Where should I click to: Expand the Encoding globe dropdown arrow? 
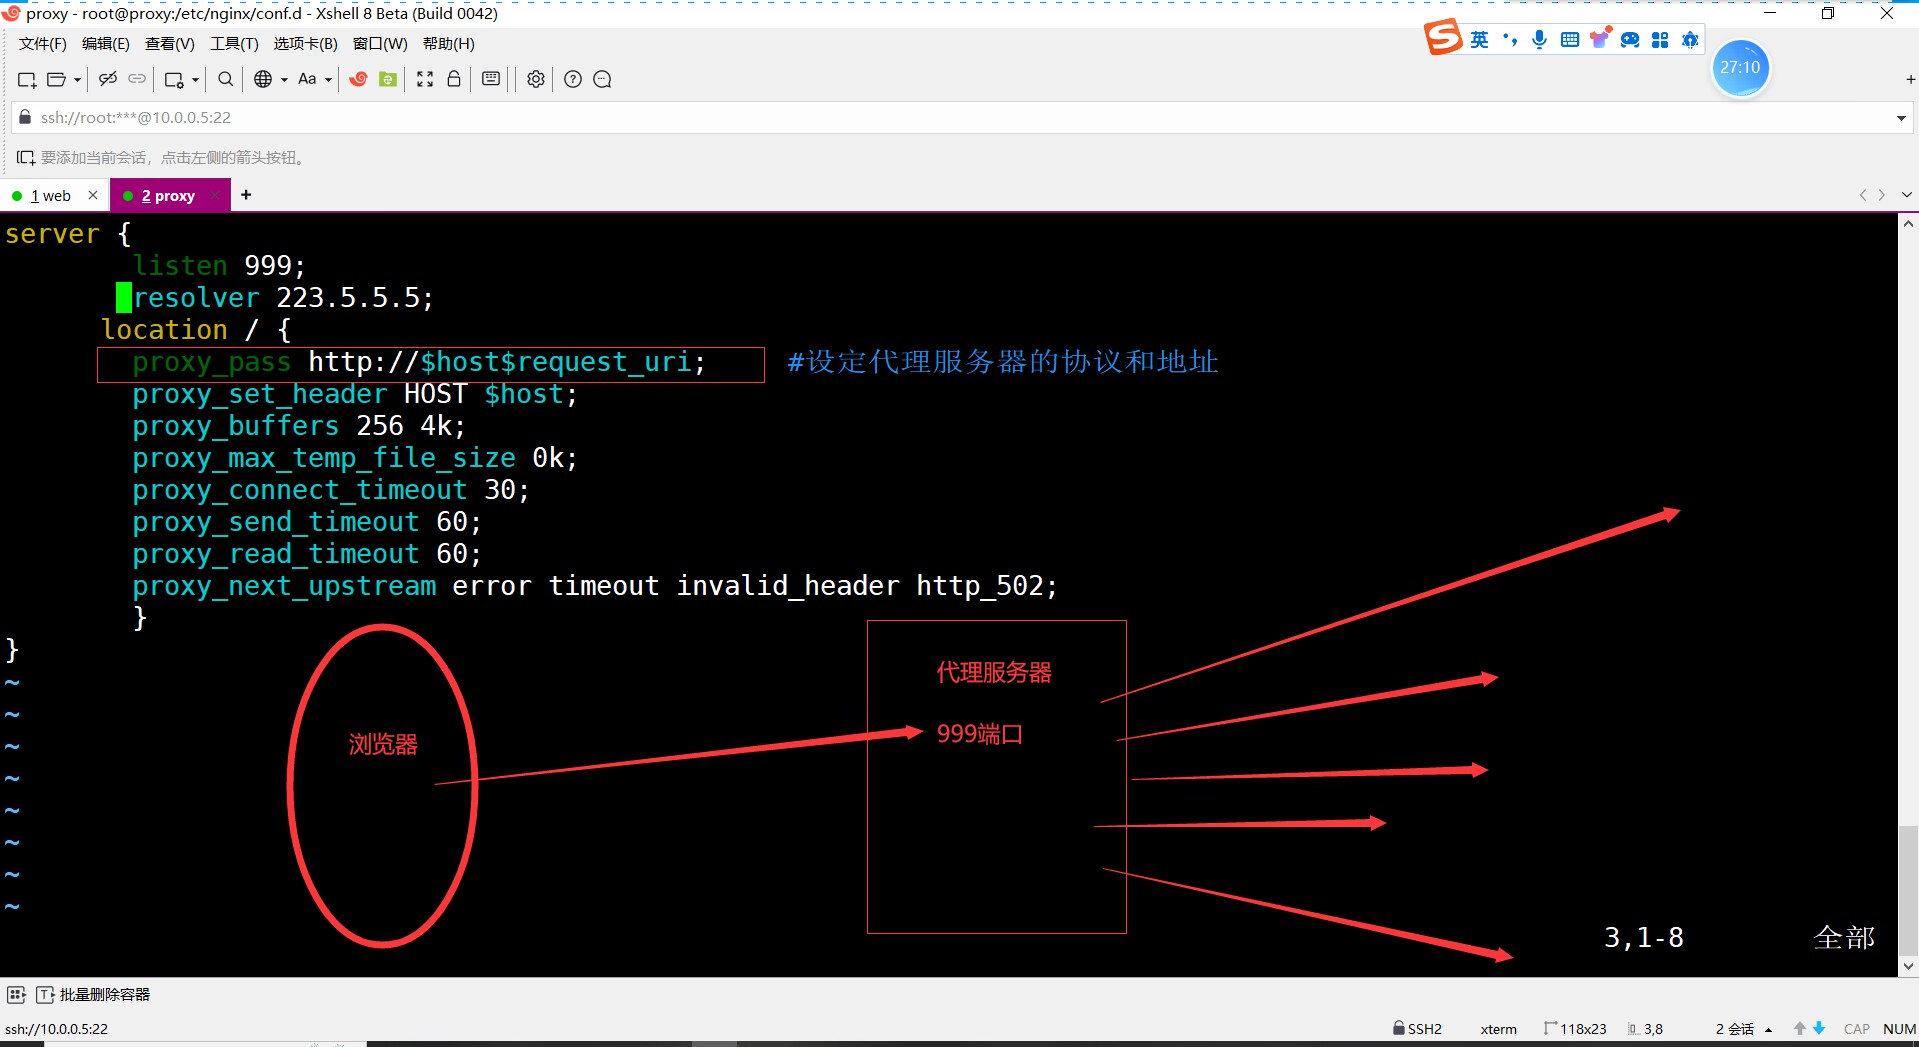(284, 80)
